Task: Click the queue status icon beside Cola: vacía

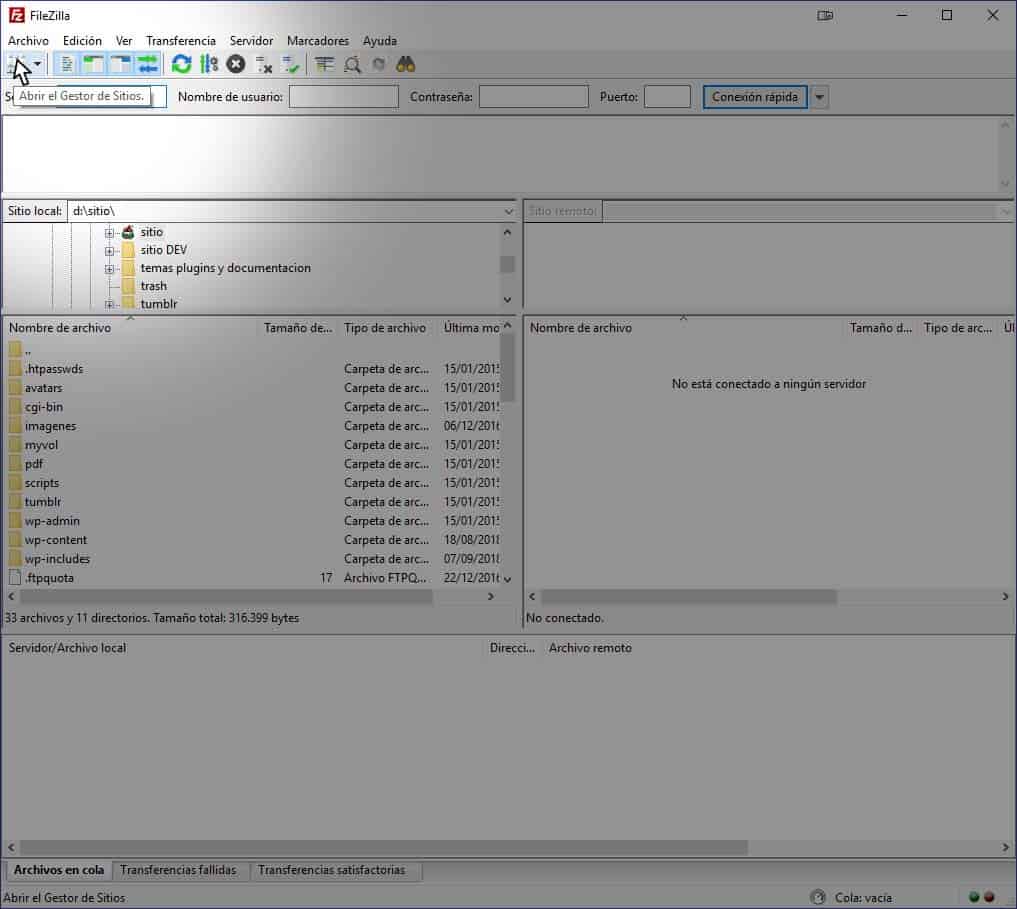Action: 818,897
